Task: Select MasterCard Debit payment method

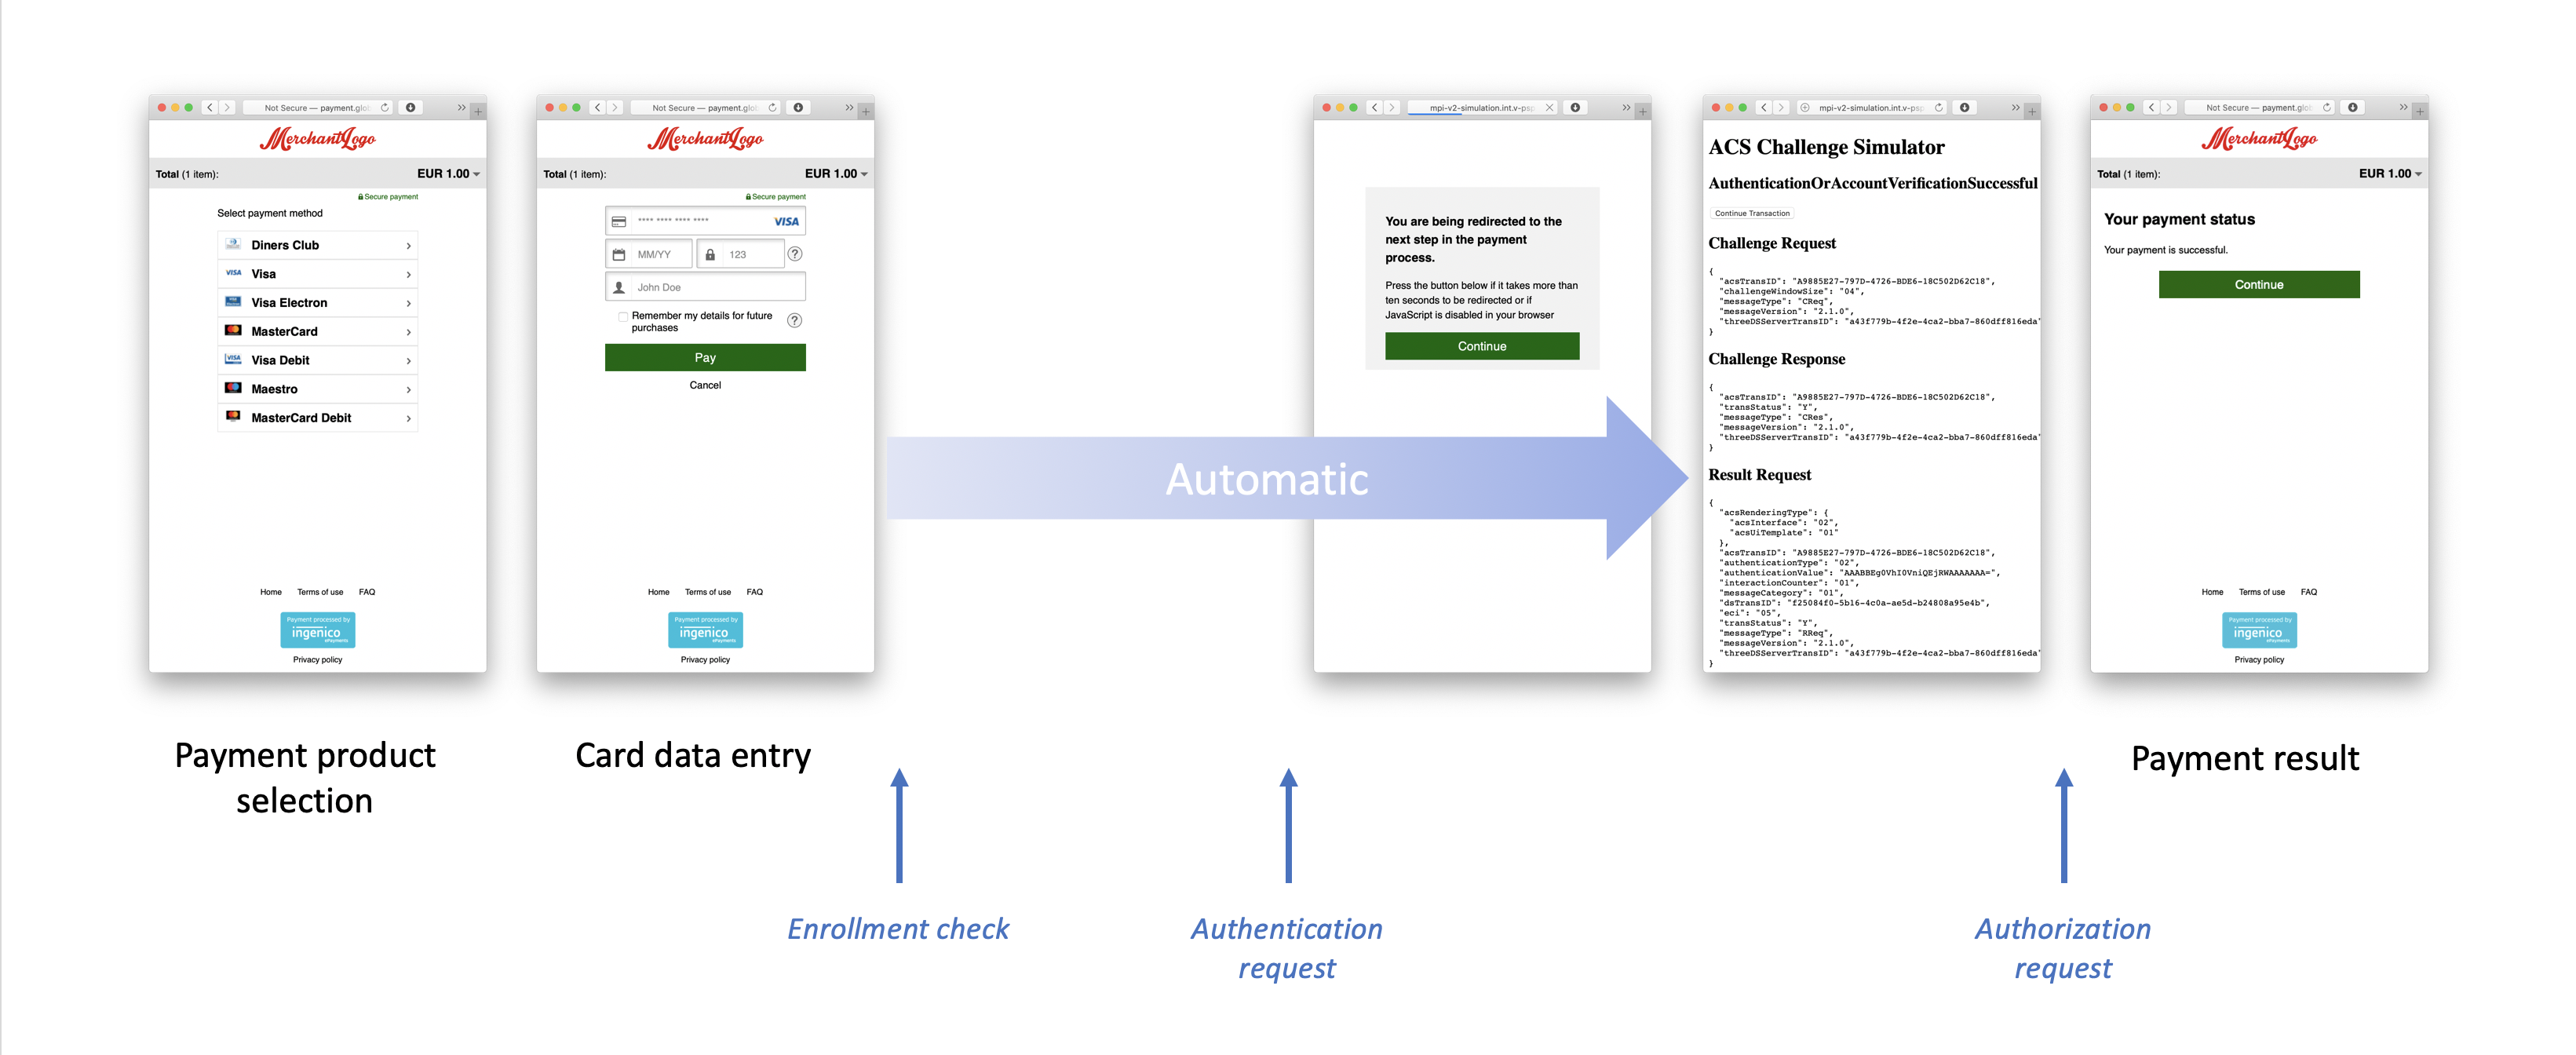Action: click(317, 418)
